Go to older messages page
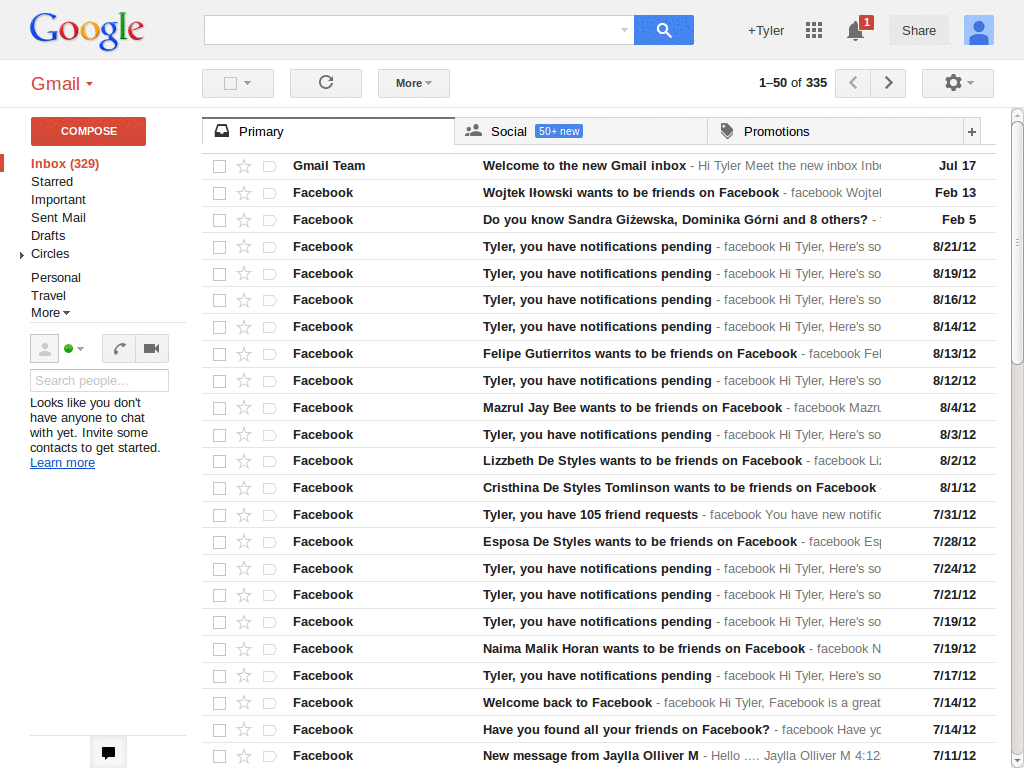The width and height of the screenshot is (1024, 768). [888, 83]
